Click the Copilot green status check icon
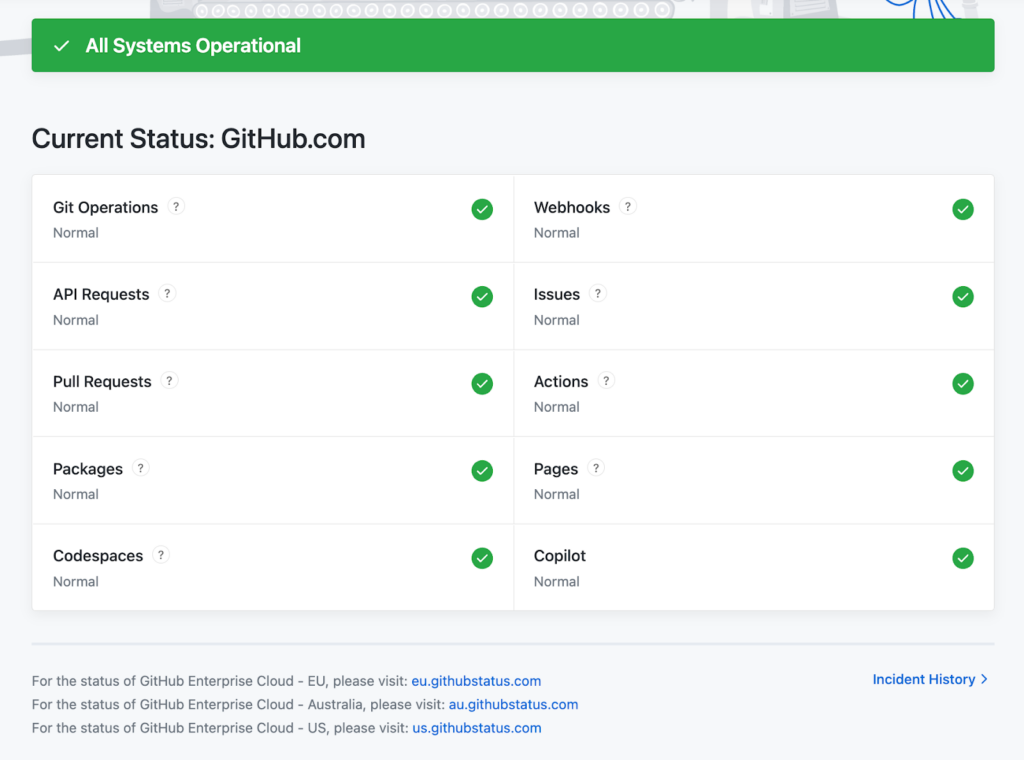 click(x=963, y=557)
